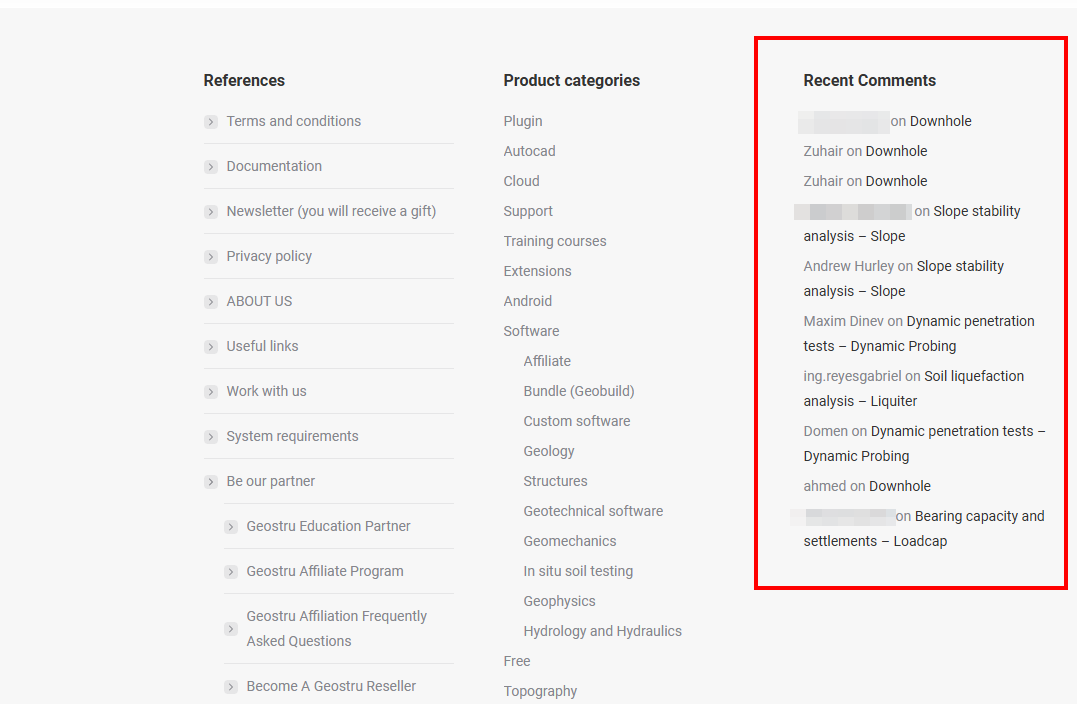Click arrow icon next to Work with us
This screenshot has height=704, width=1077.
(211, 392)
